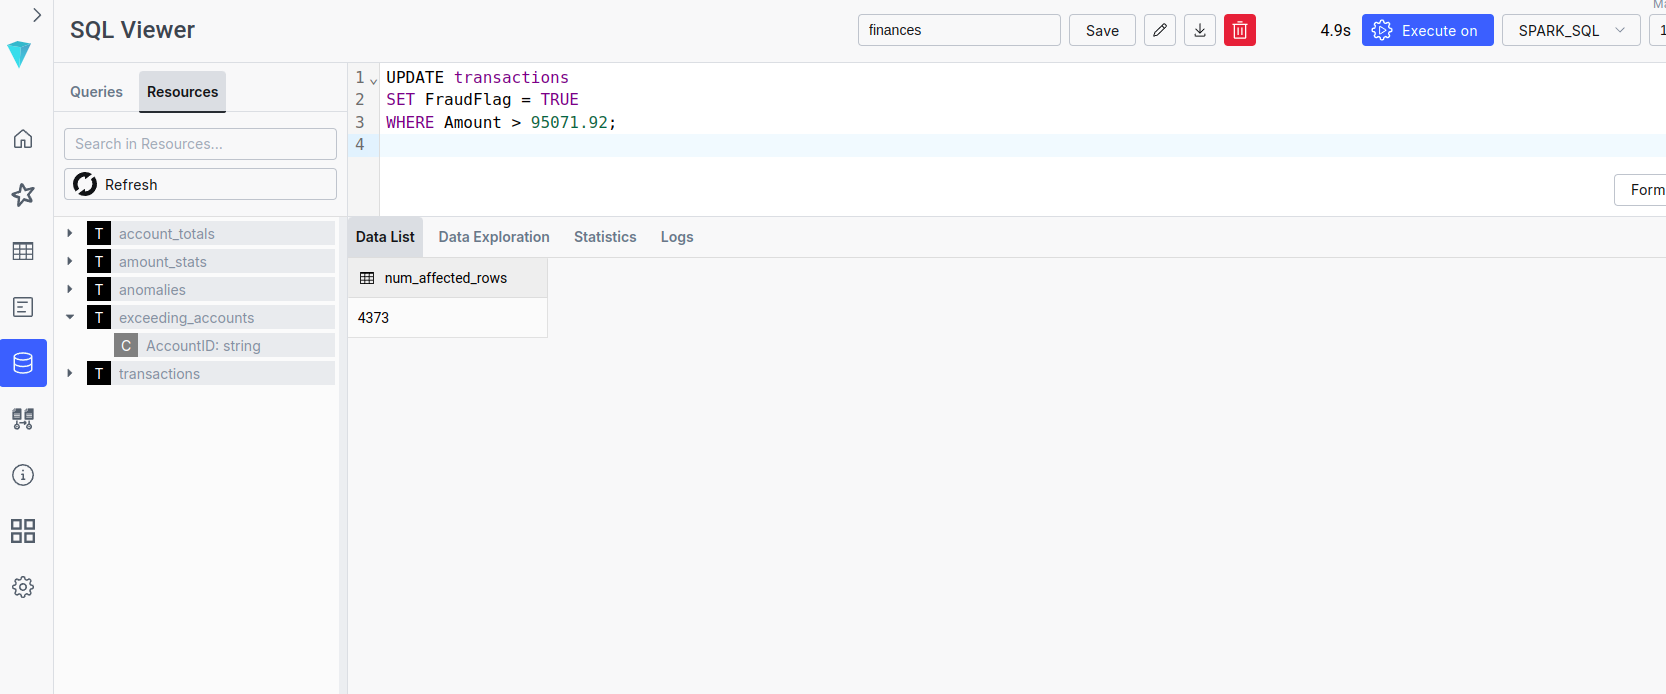Click the SQL Viewer title
The image size is (1666, 694).
[132, 30]
